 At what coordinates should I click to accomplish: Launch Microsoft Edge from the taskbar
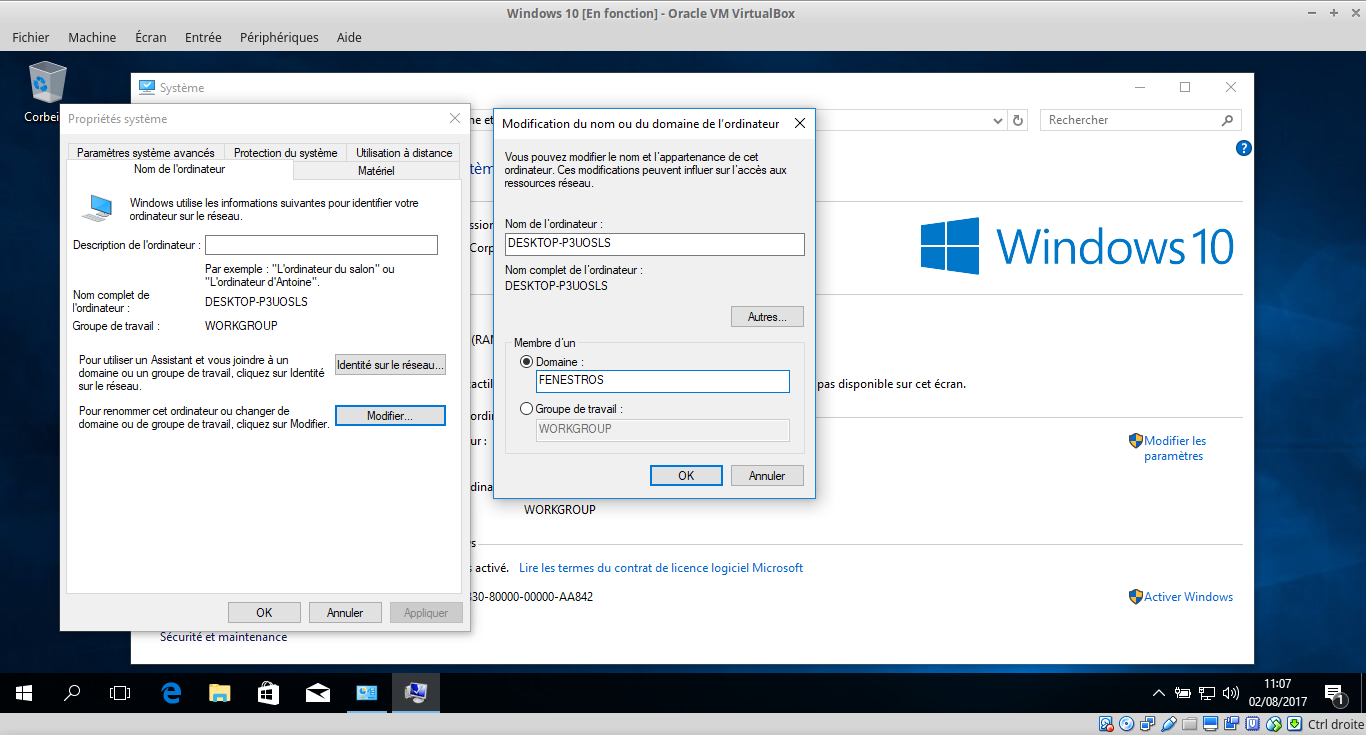click(x=171, y=692)
